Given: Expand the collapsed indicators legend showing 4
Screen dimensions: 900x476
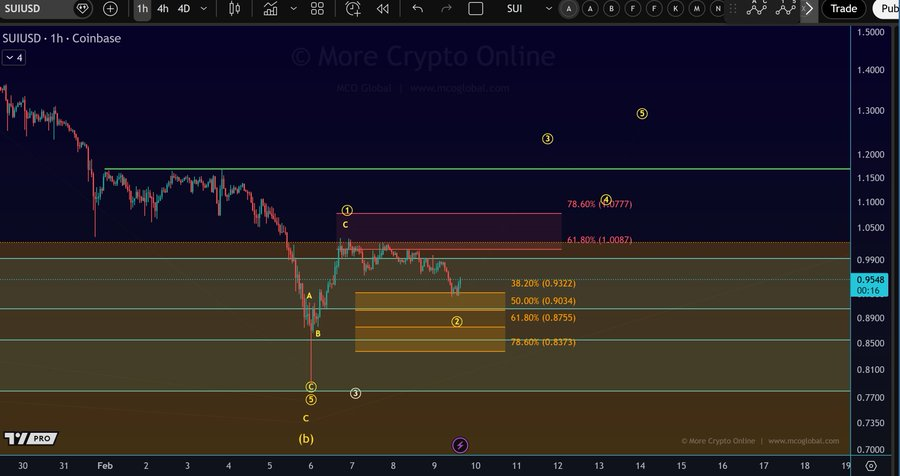Looking at the screenshot, I should click(x=14, y=58).
